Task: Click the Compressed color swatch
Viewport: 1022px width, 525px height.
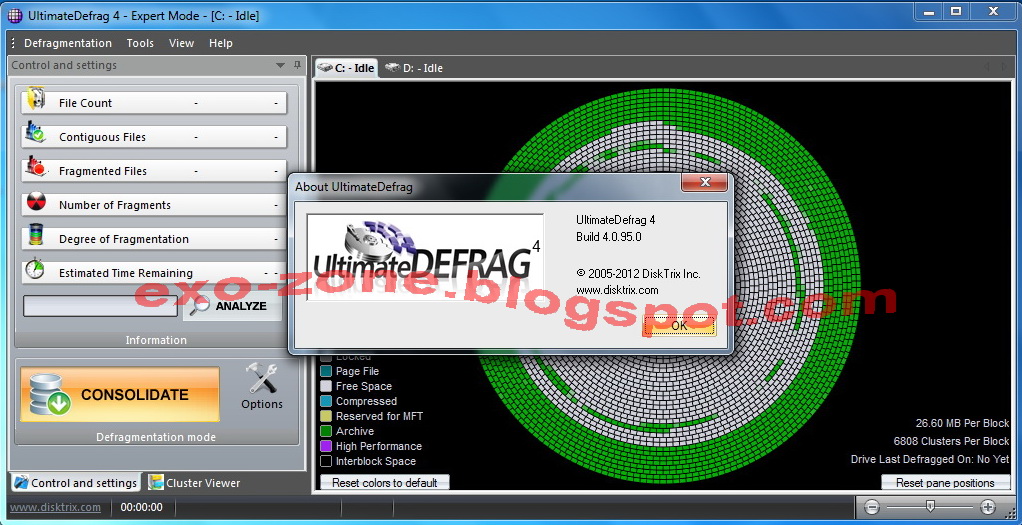Action: 326,401
